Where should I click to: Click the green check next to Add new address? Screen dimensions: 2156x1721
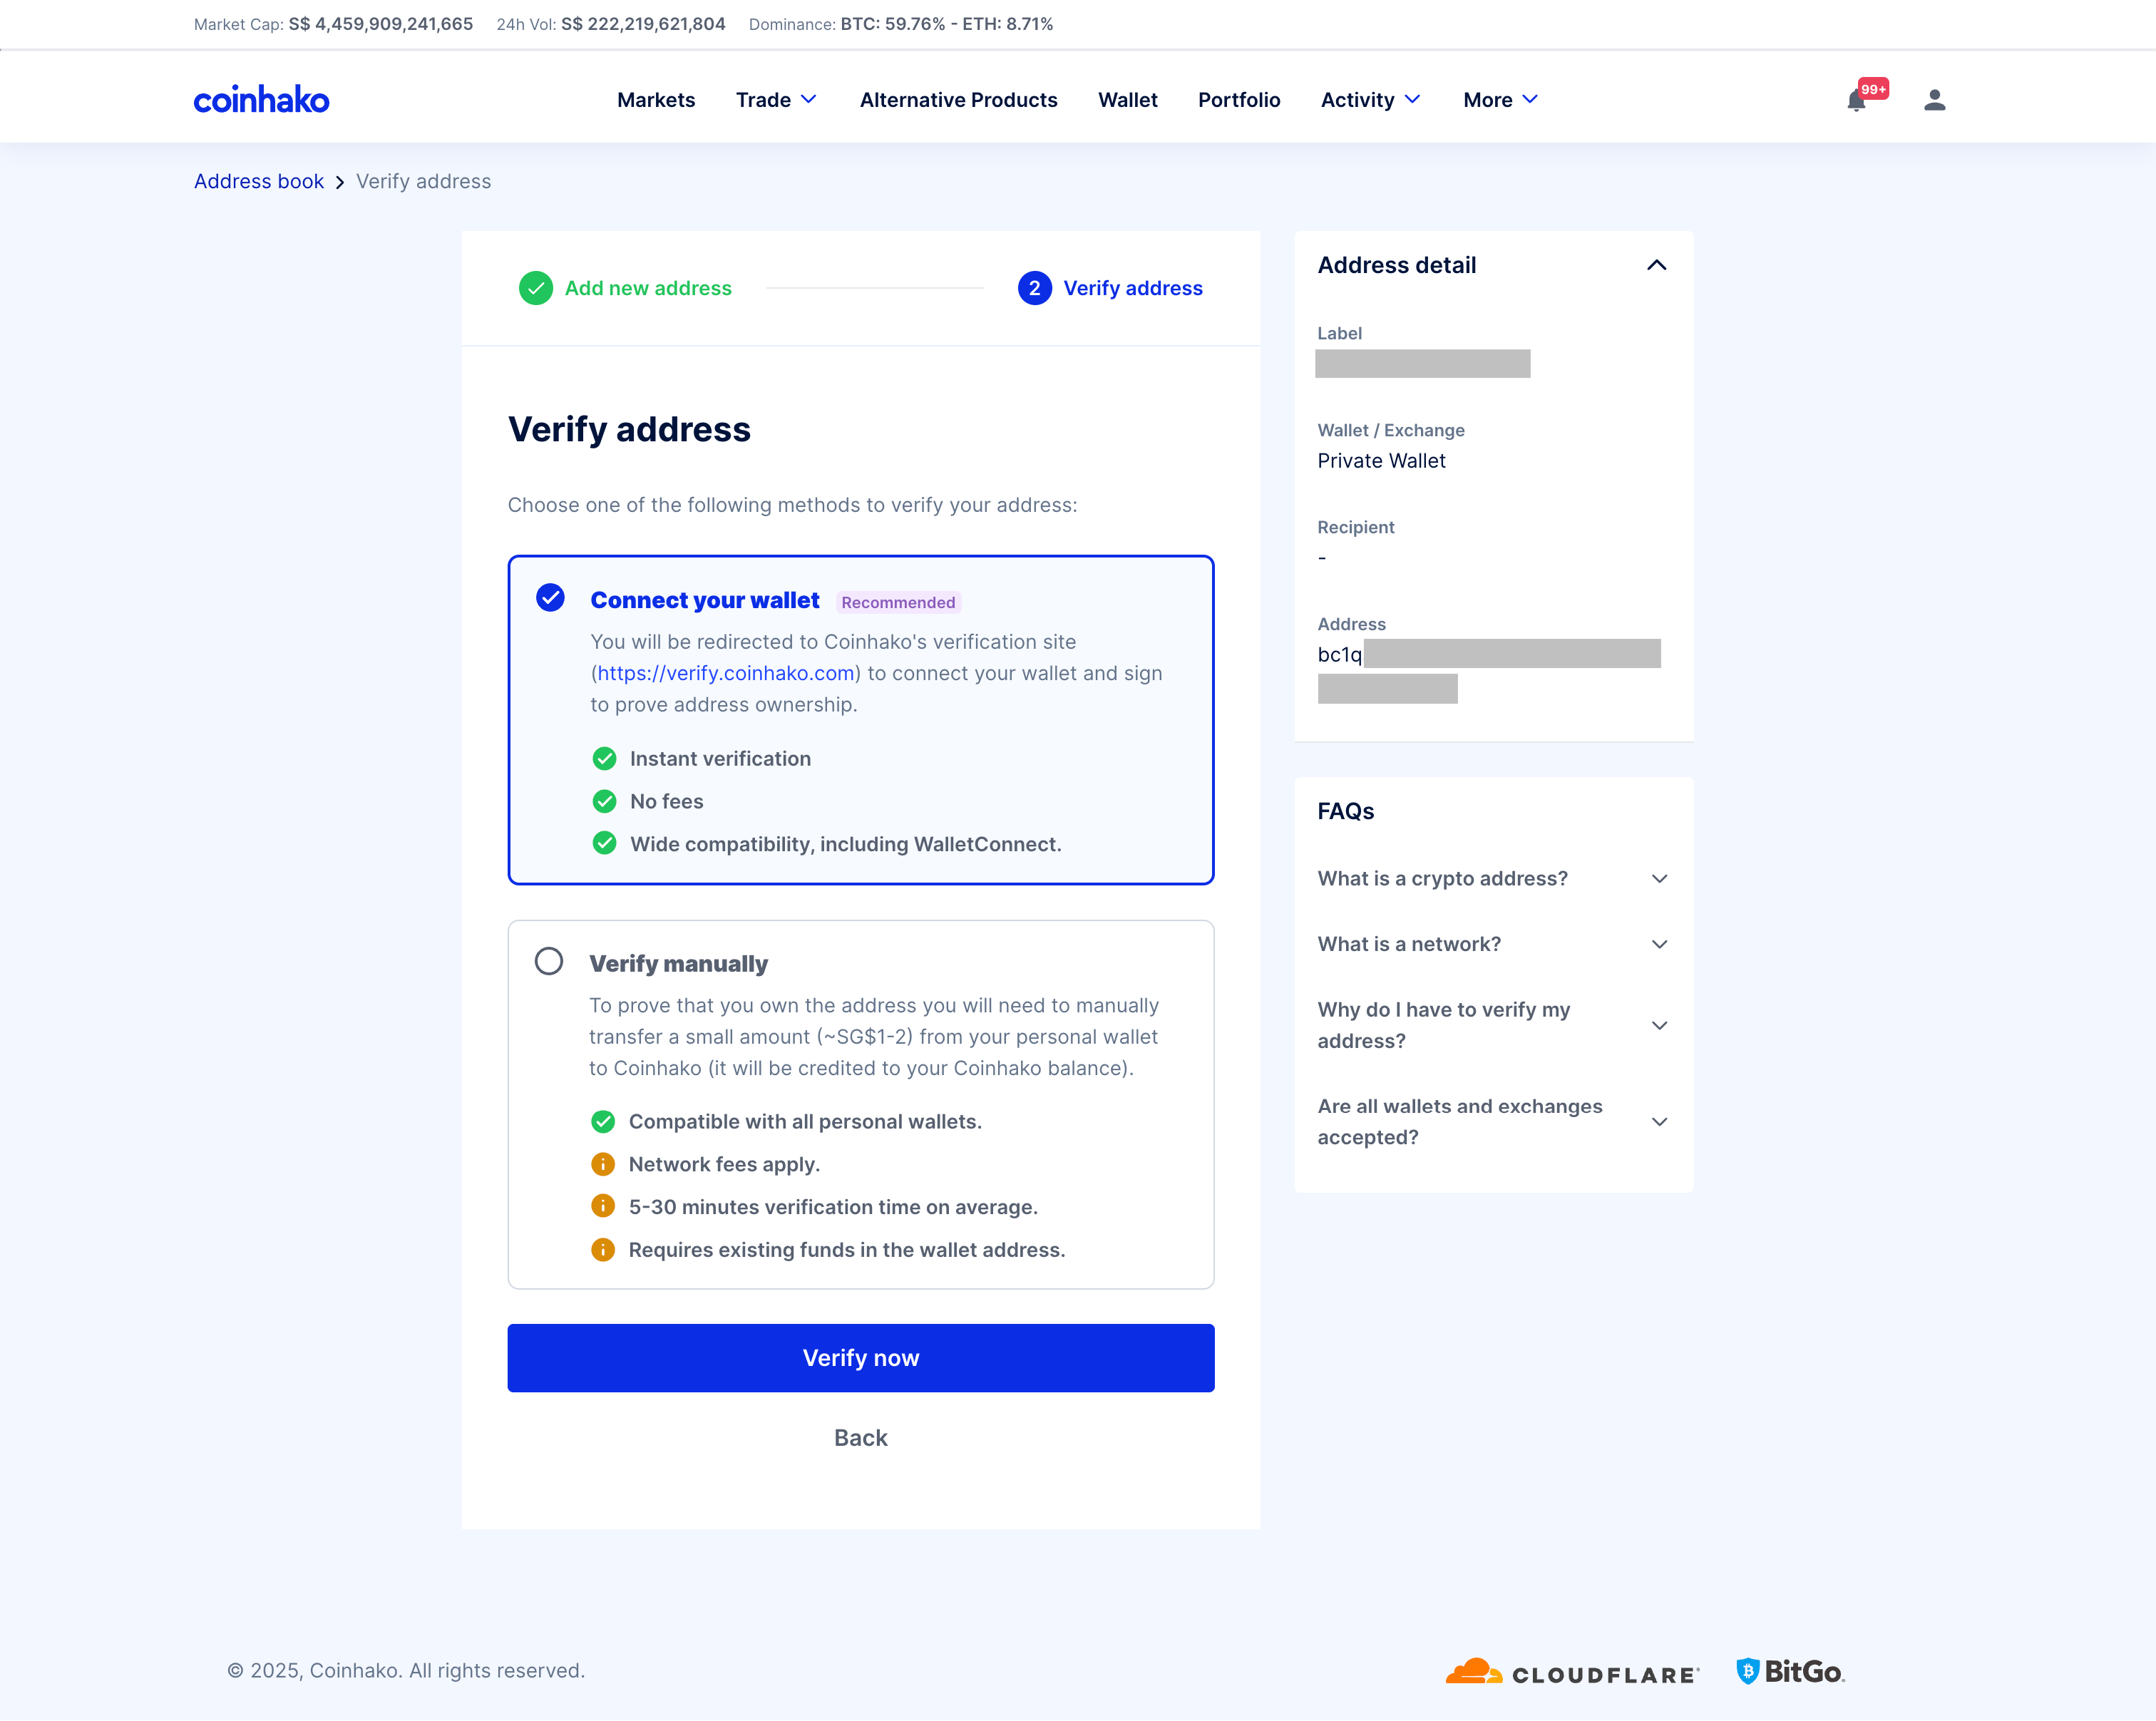(536, 288)
